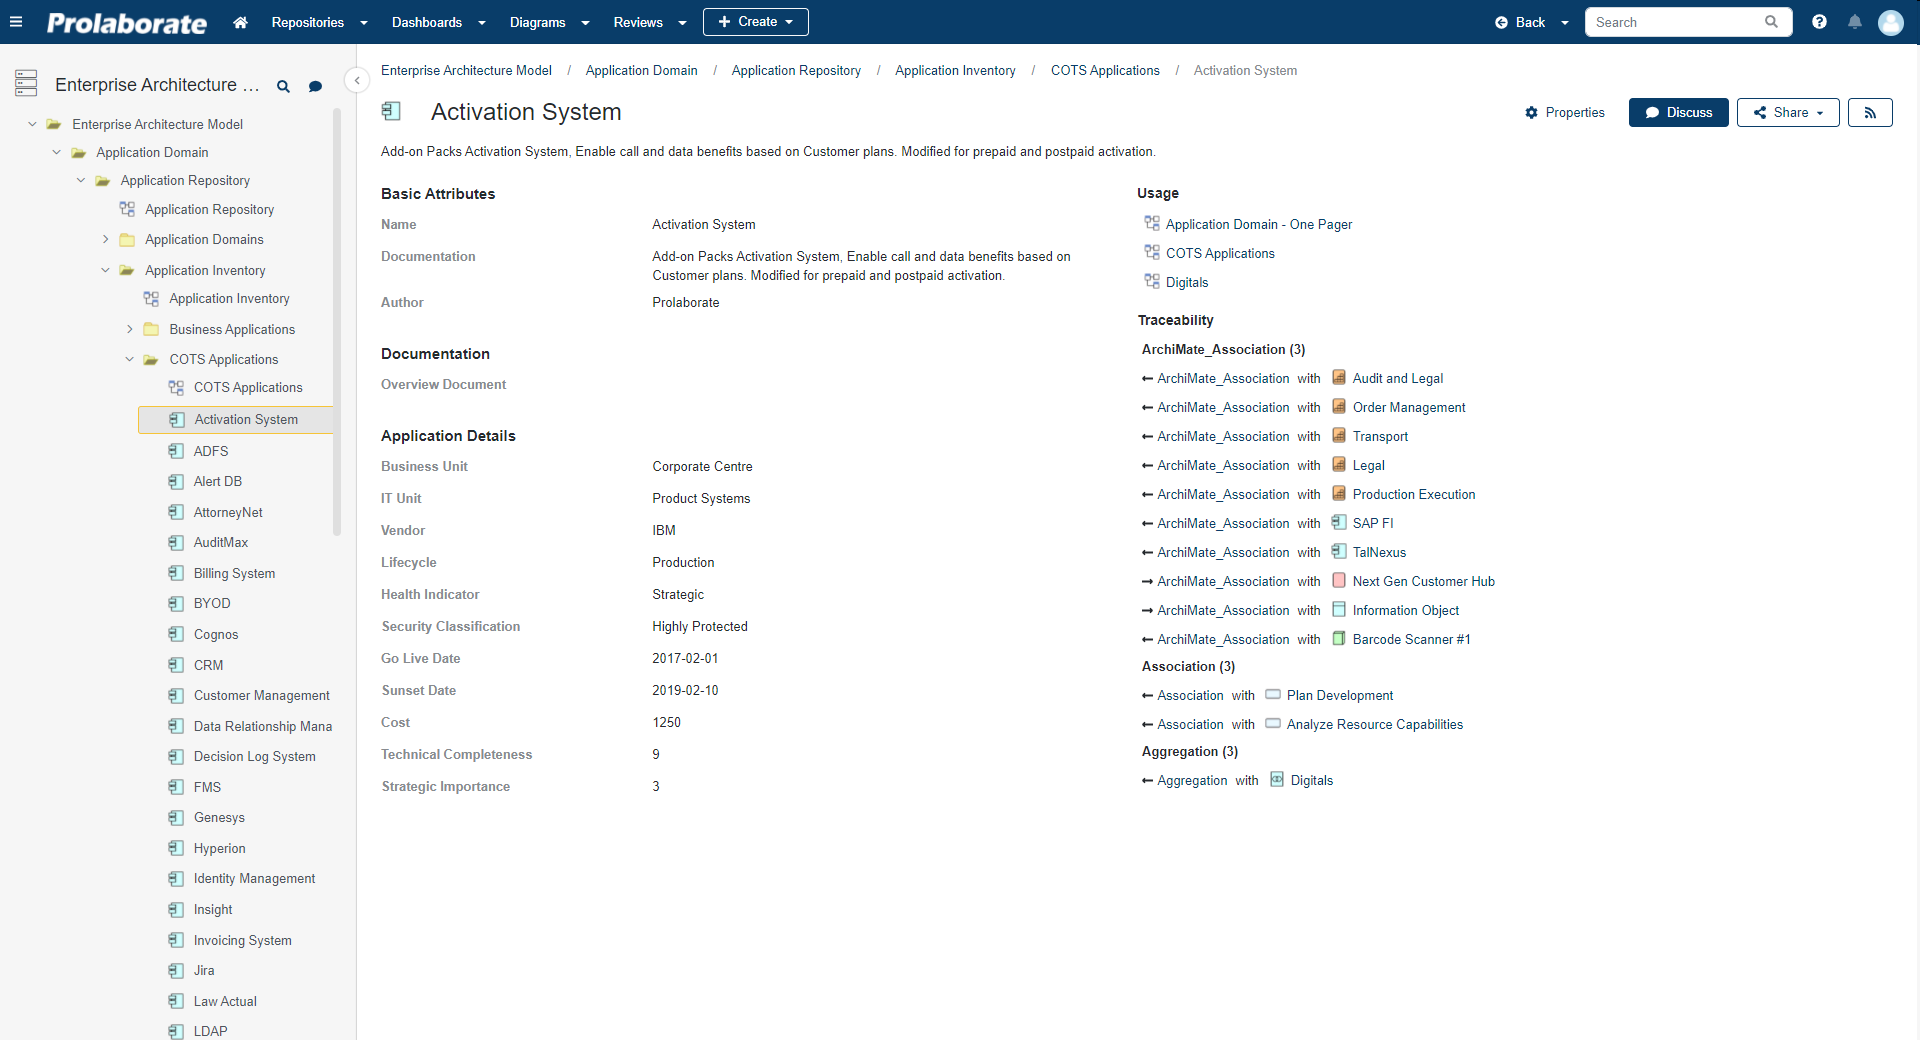Image resolution: width=1920 pixels, height=1040 pixels.
Task: Select Hyperion in the tree
Action: click(220, 848)
